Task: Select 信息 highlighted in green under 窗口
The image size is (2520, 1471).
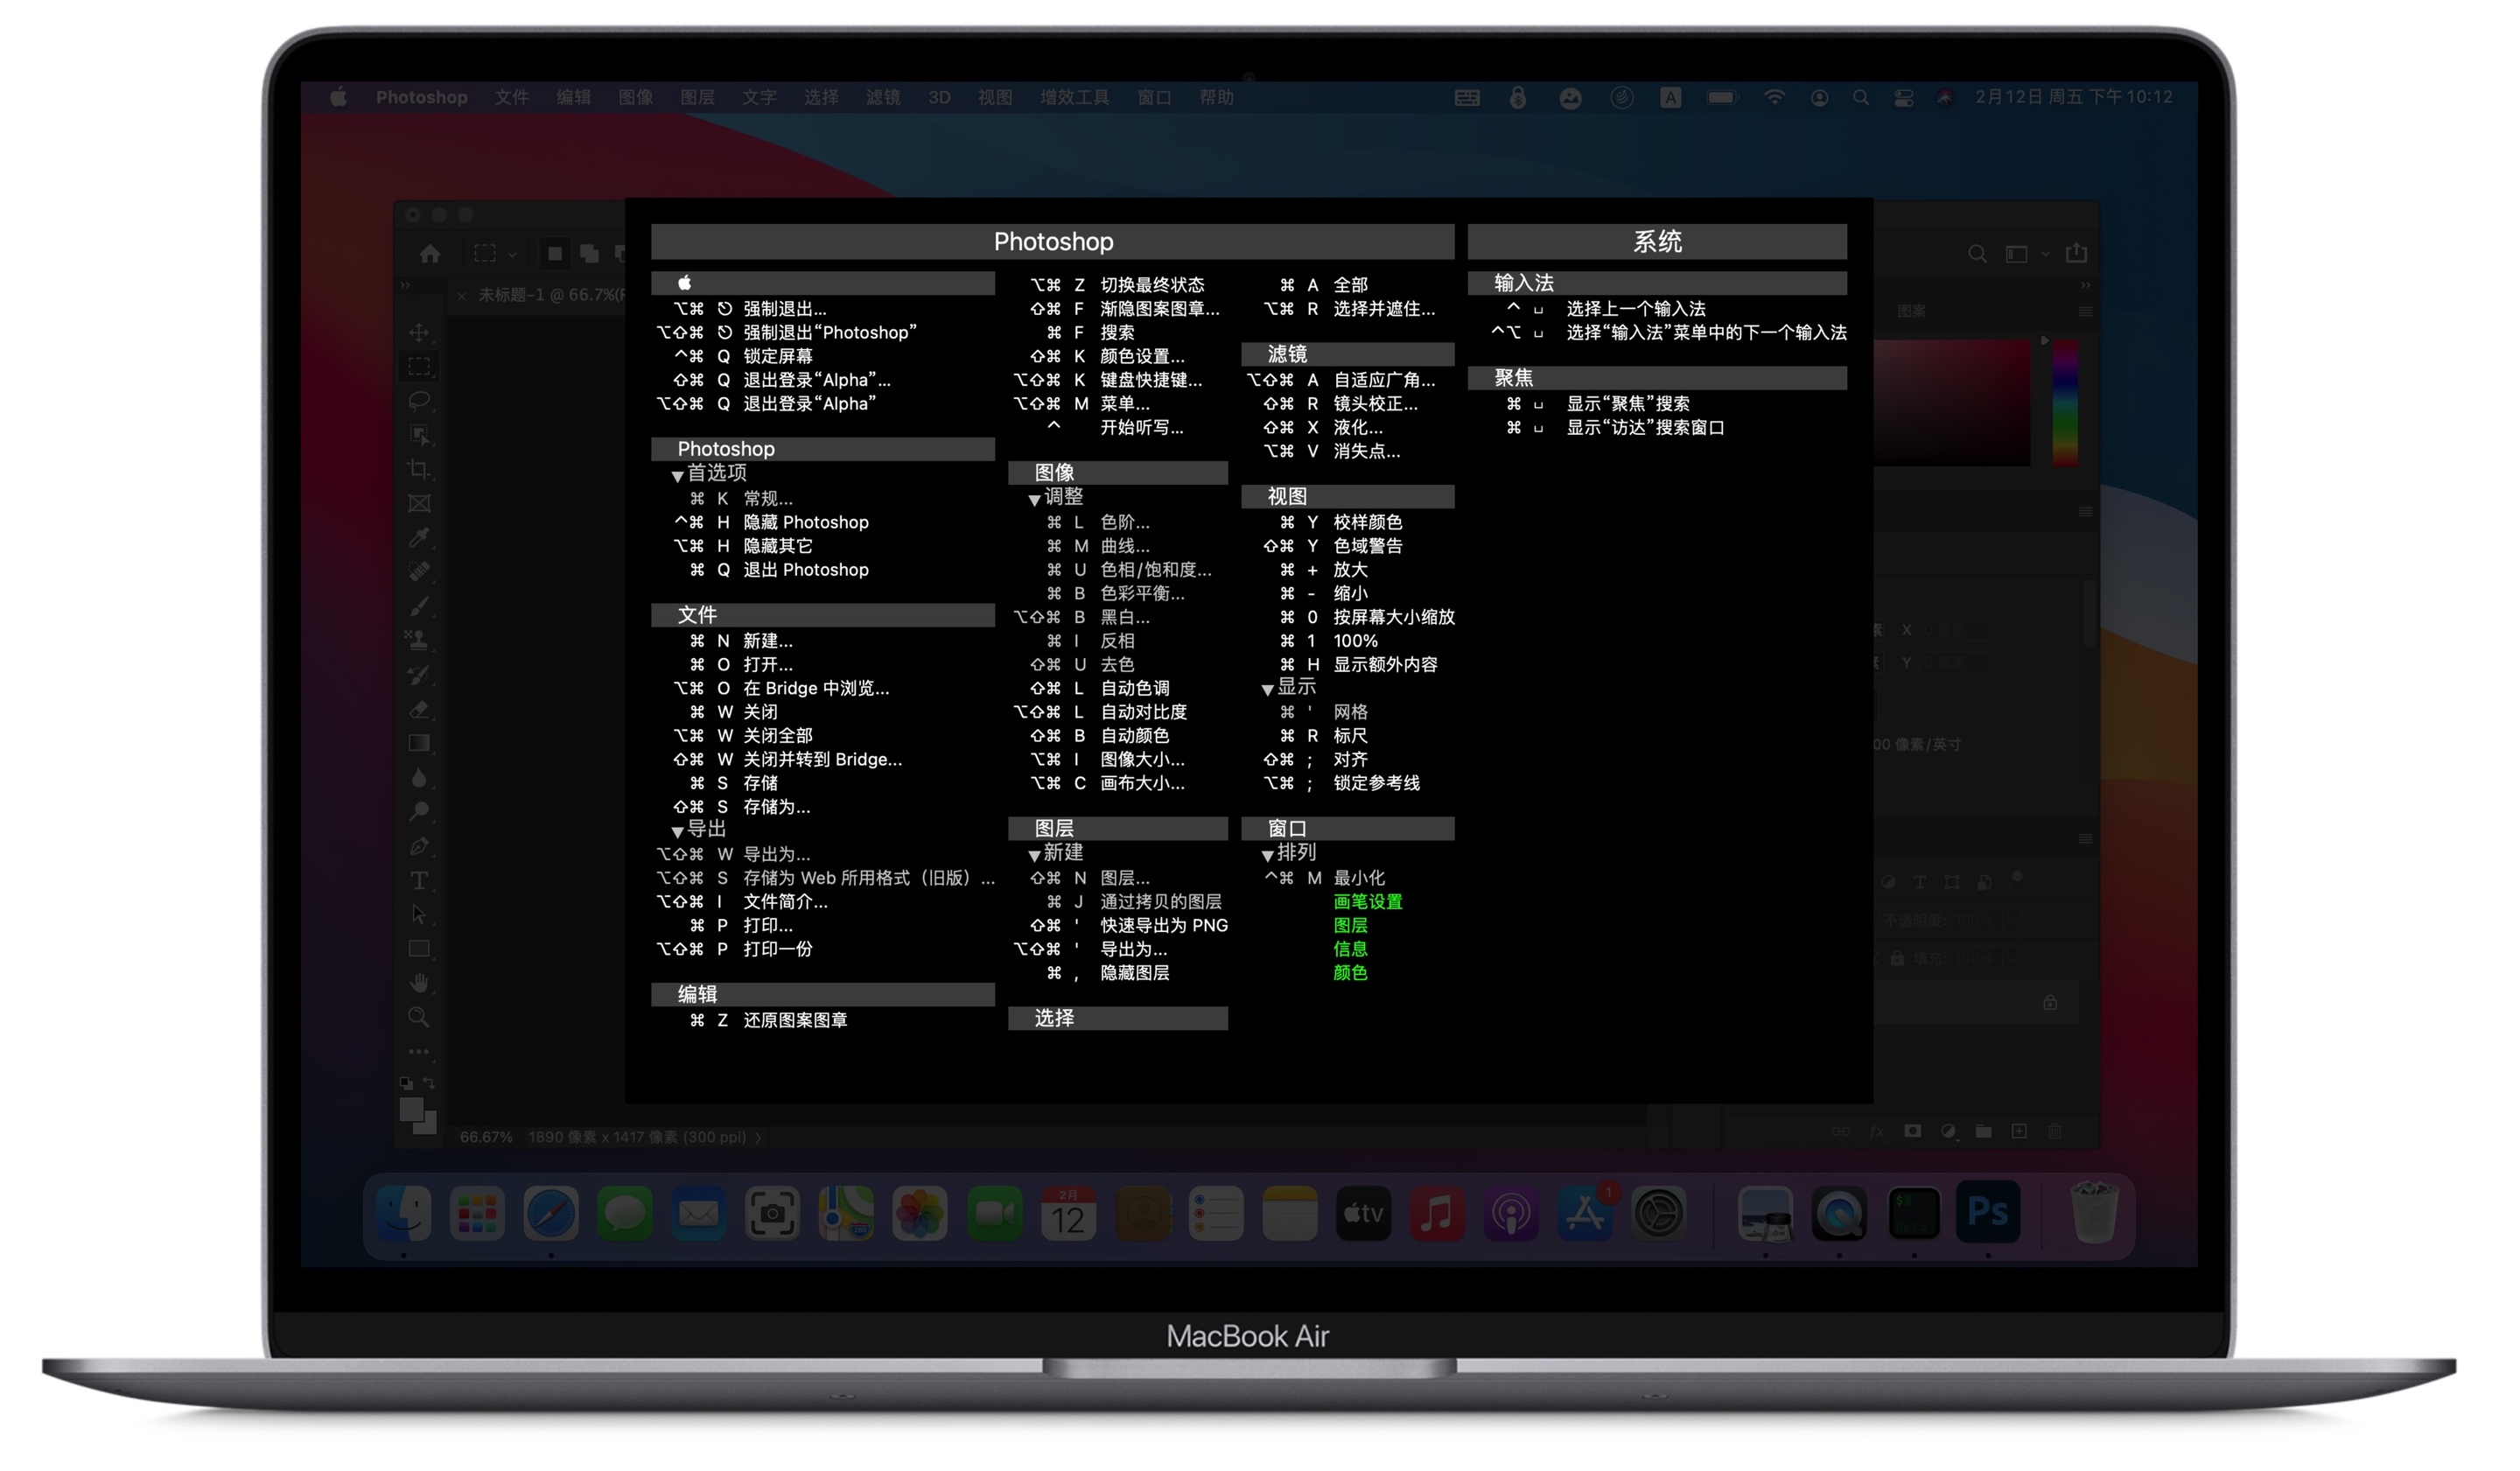Action: tap(1349, 949)
